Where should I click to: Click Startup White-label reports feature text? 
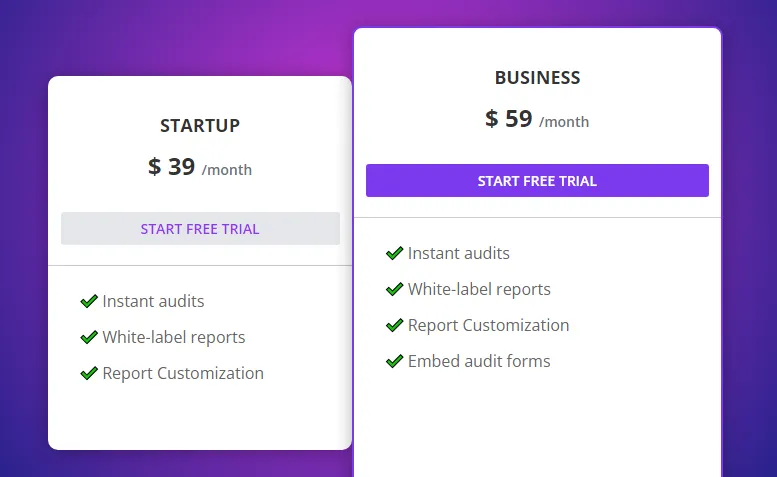(173, 337)
